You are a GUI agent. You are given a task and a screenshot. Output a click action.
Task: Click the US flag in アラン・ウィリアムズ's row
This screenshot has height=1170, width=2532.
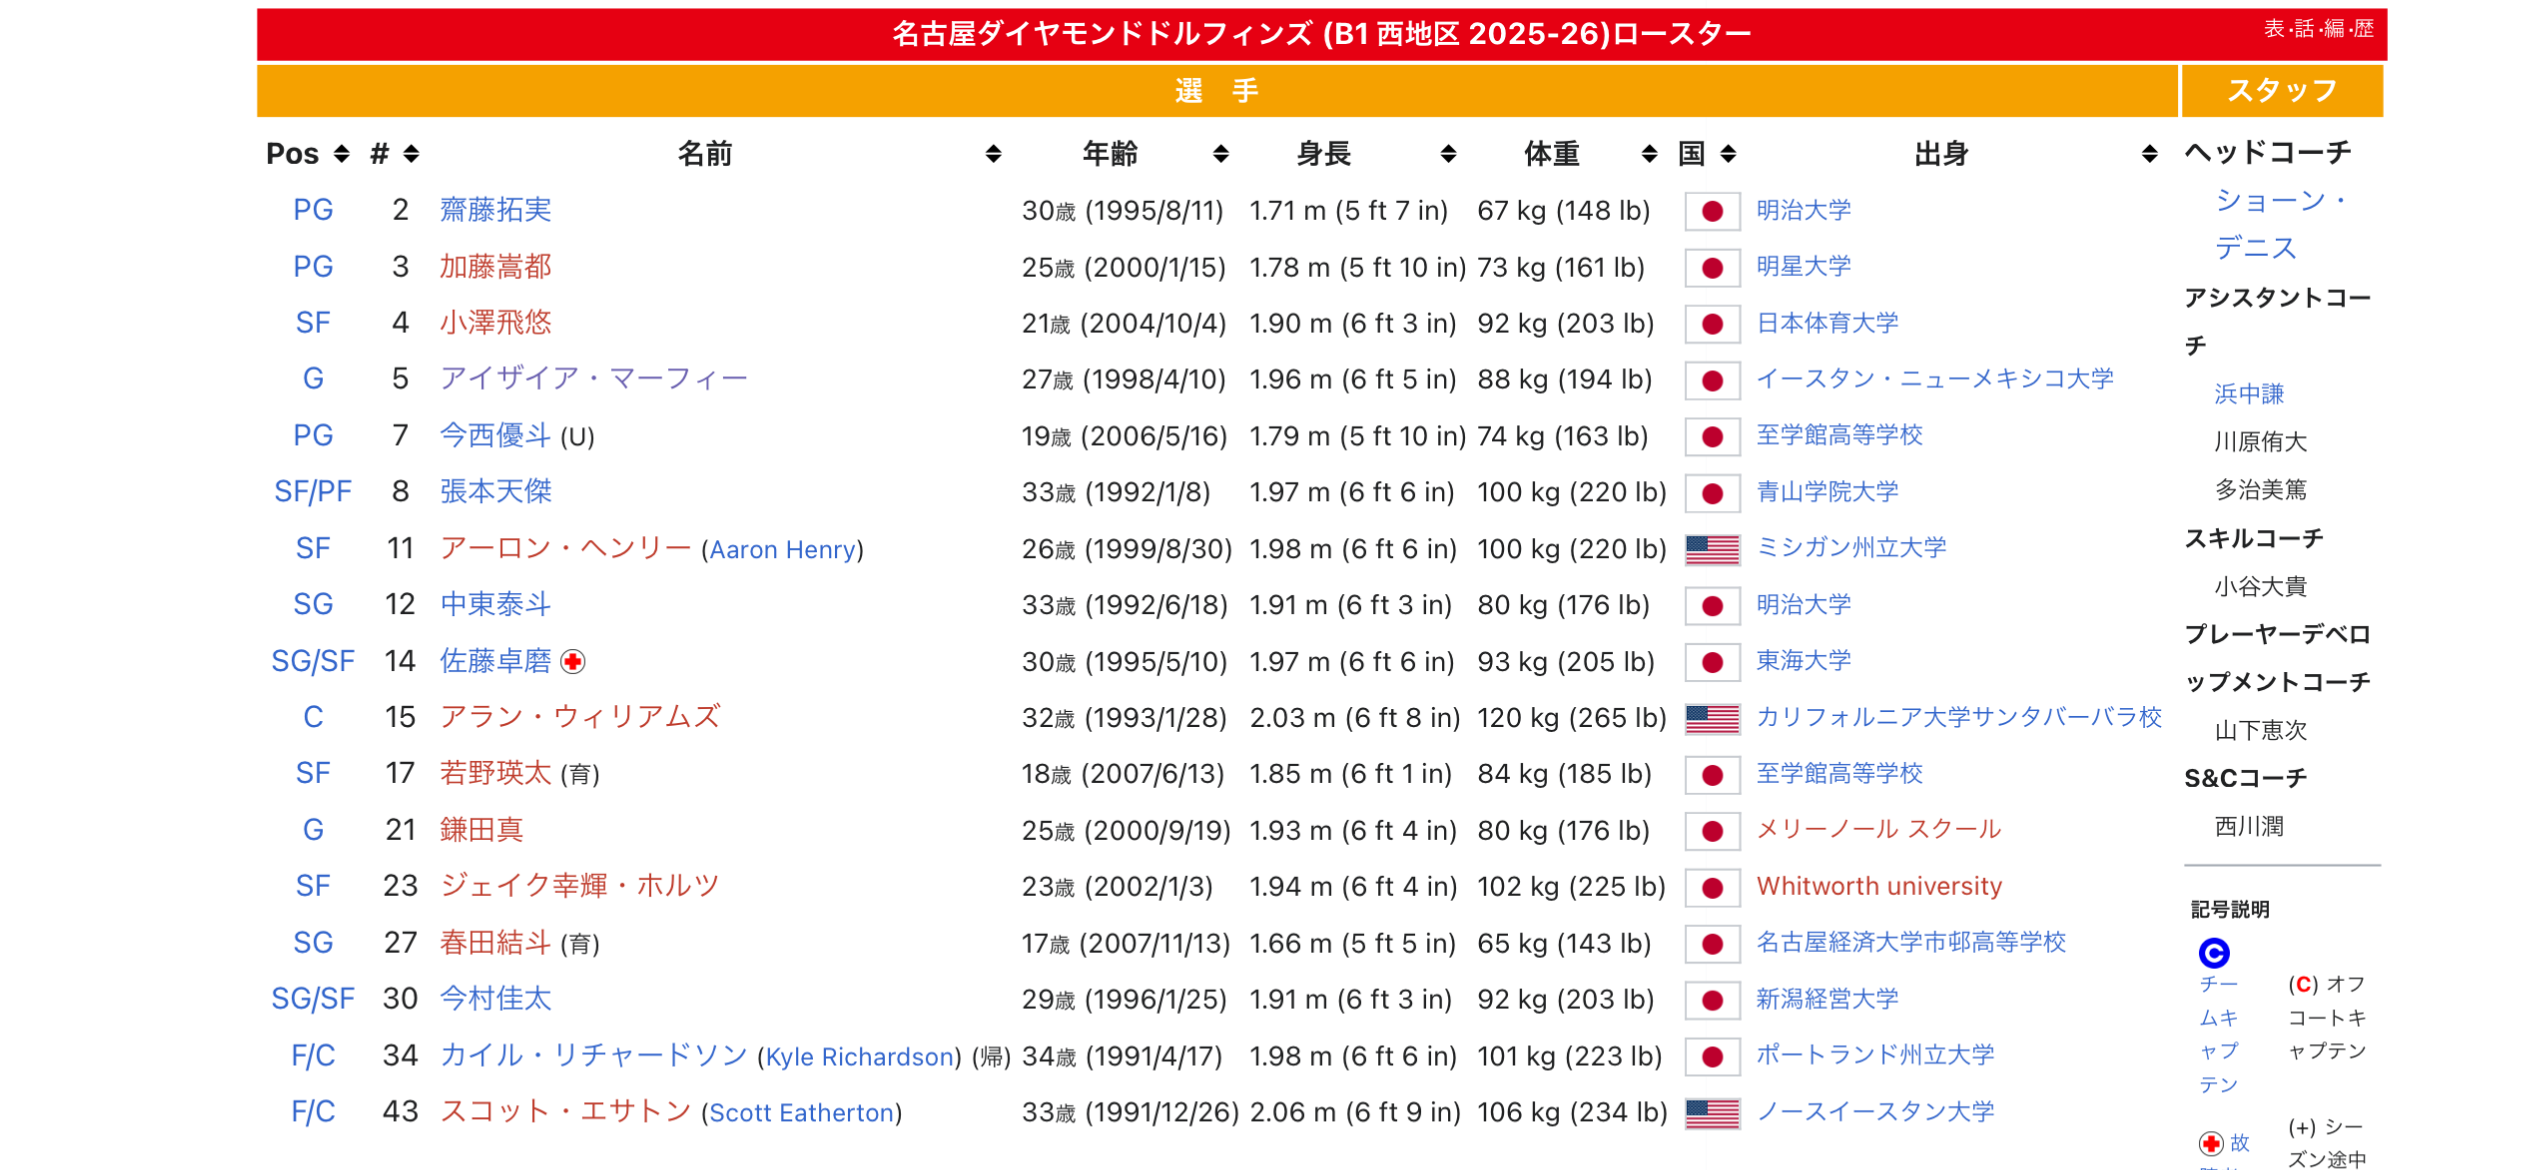1712,718
